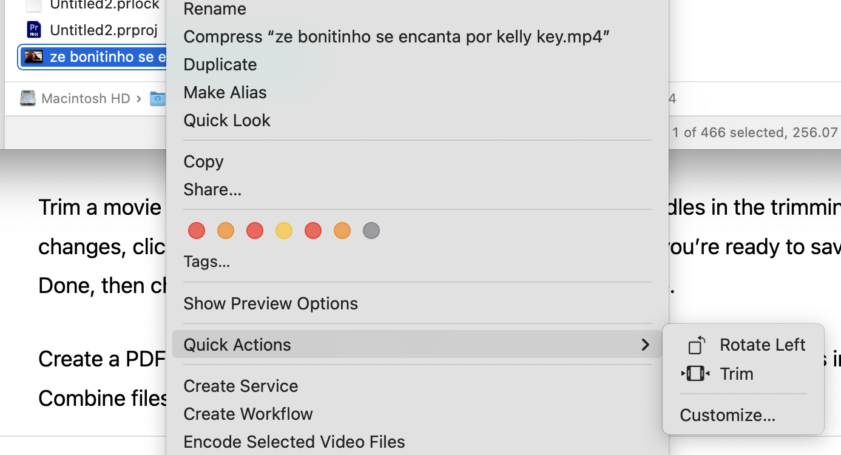Image resolution: width=841 pixels, height=455 pixels.
Task: Choose Make Alias
Action: (x=225, y=93)
